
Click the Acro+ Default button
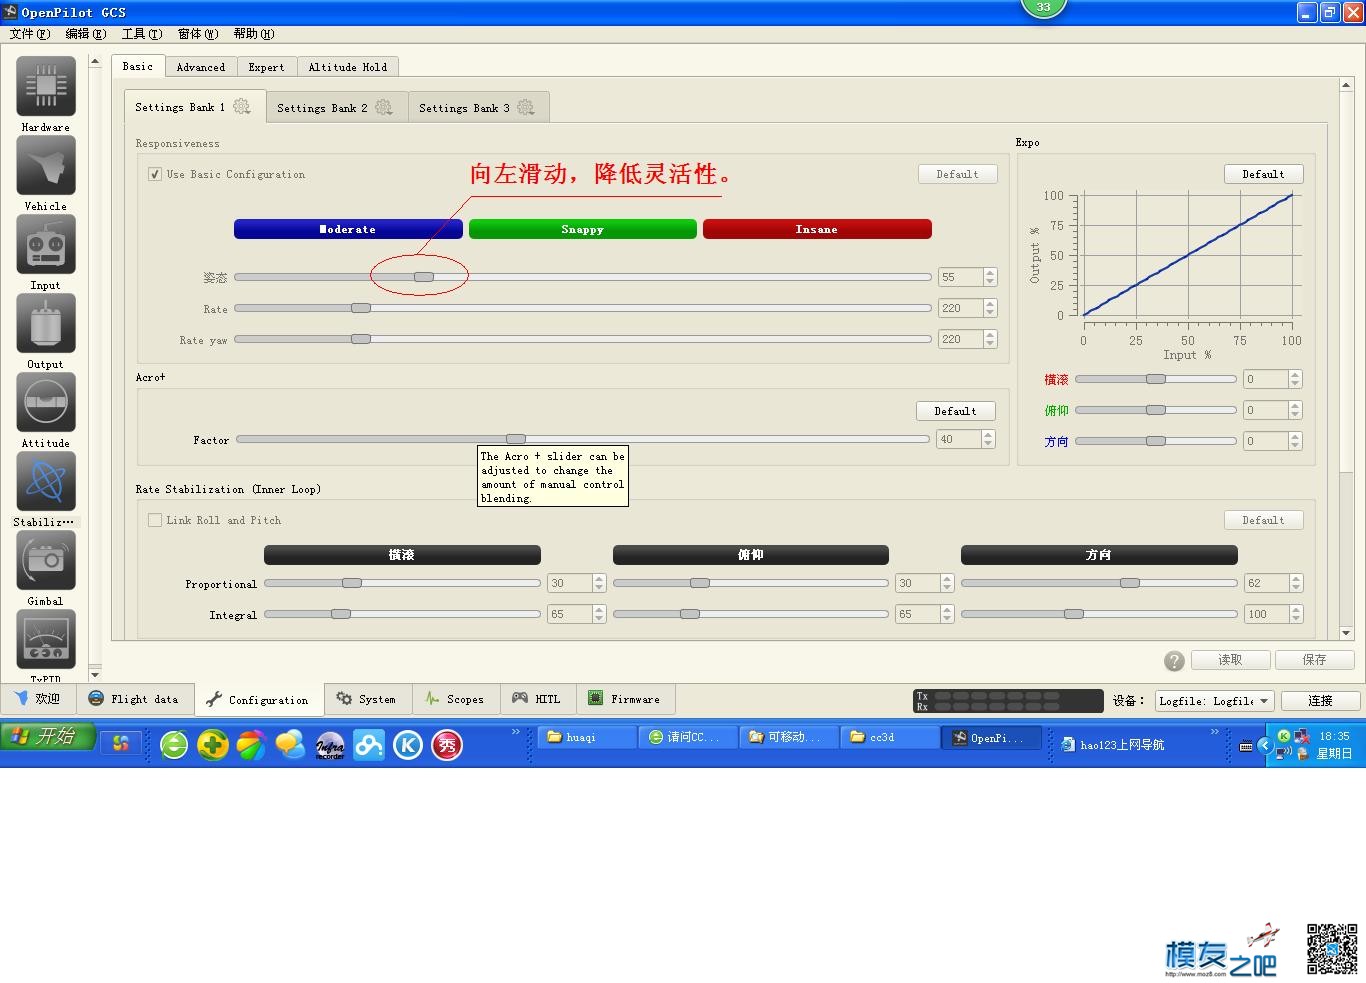pyautogui.click(x=955, y=411)
